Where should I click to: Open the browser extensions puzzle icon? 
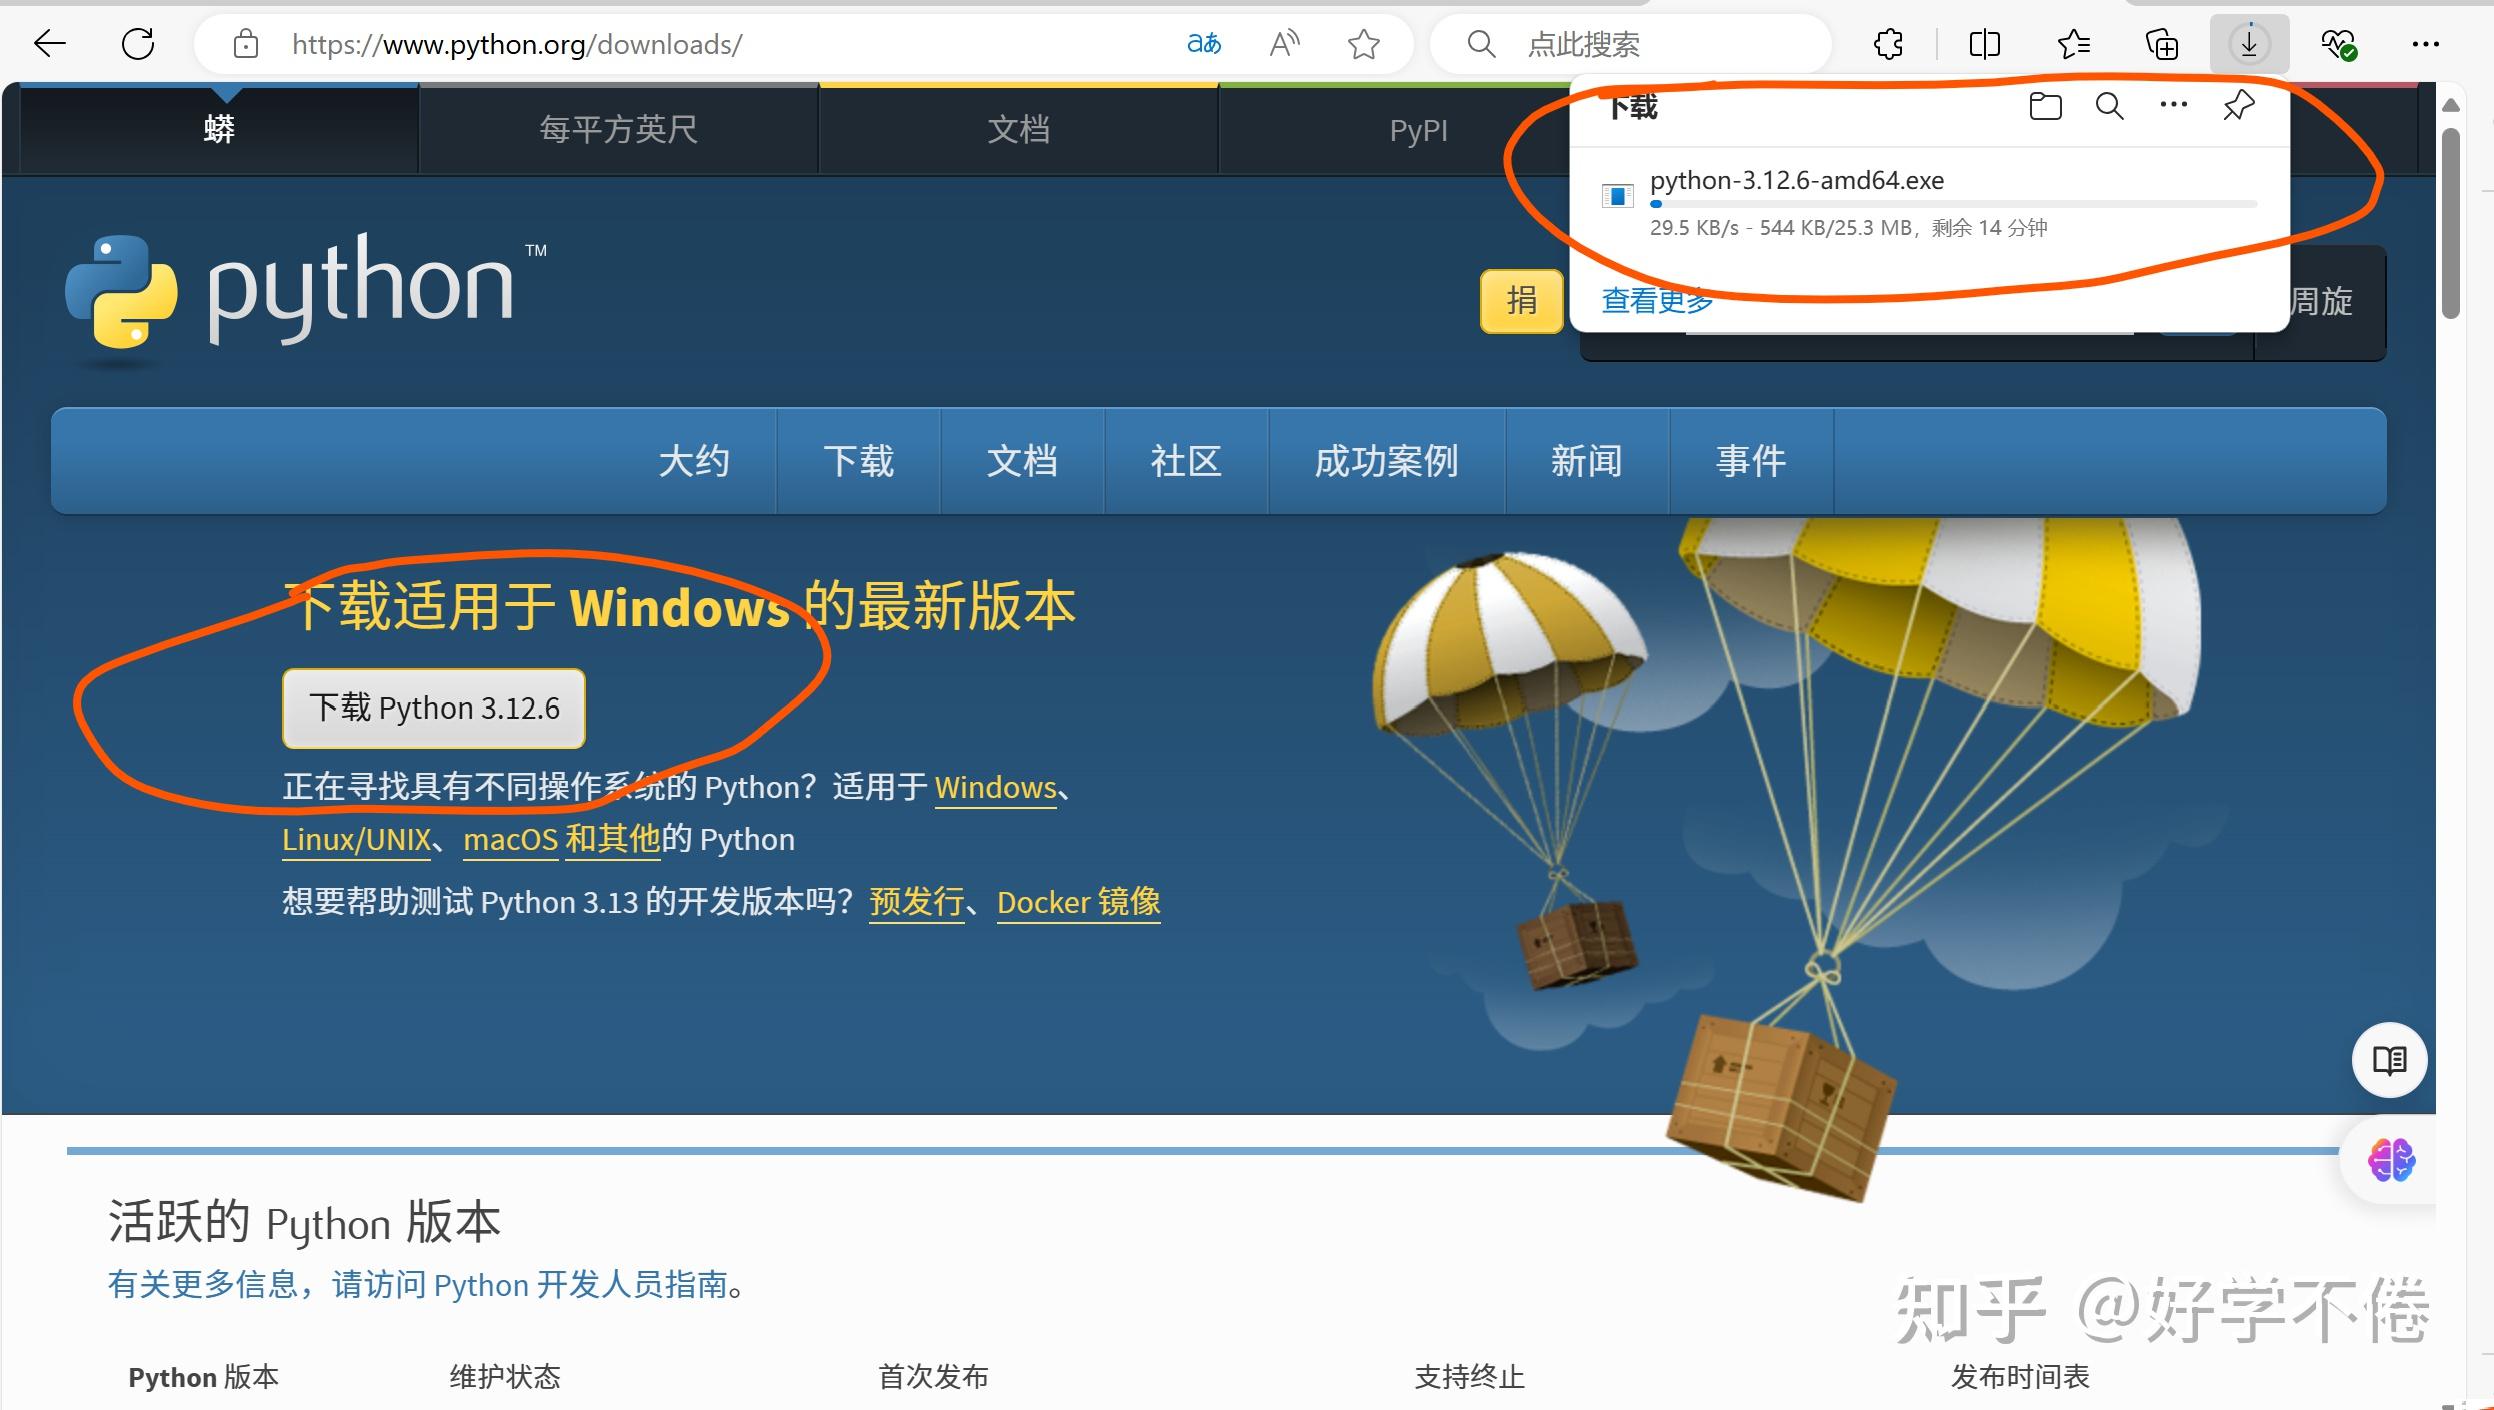pyautogui.click(x=1888, y=44)
